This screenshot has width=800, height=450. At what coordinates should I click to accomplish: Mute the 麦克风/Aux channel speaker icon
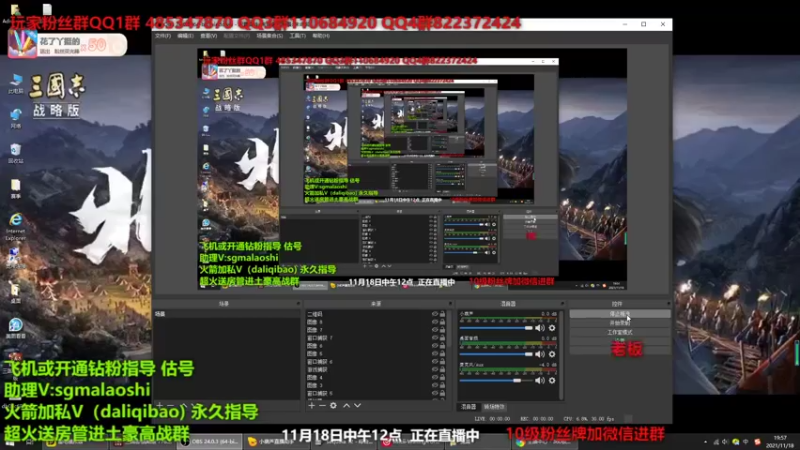(x=540, y=381)
